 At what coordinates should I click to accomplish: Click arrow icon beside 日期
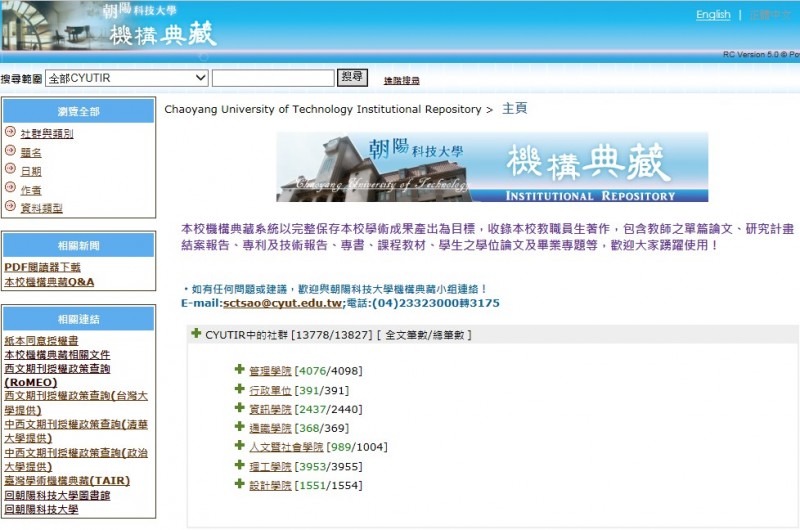10,169
